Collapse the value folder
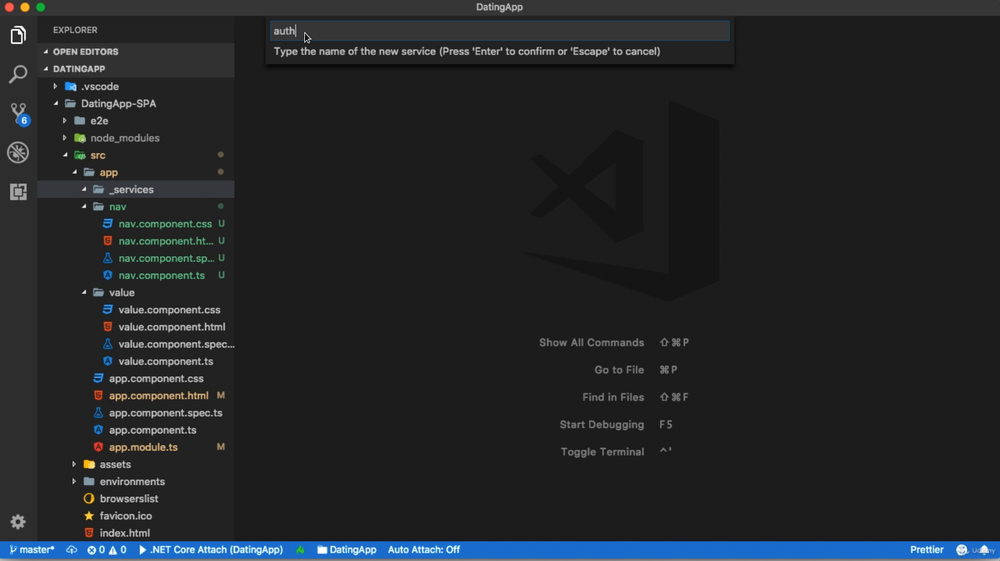This screenshot has width=1000, height=561. click(136, 293)
